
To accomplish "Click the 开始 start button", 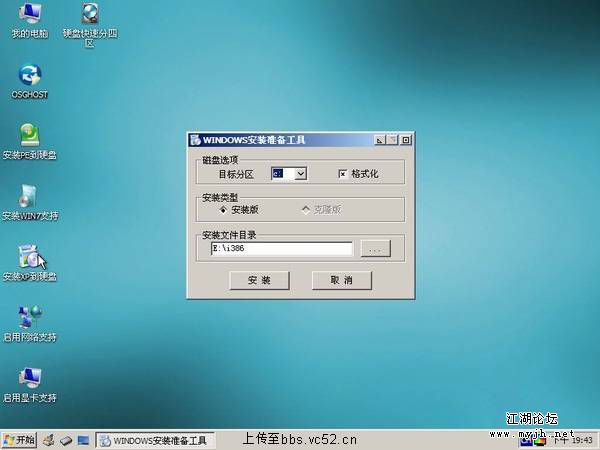I will [19, 440].
